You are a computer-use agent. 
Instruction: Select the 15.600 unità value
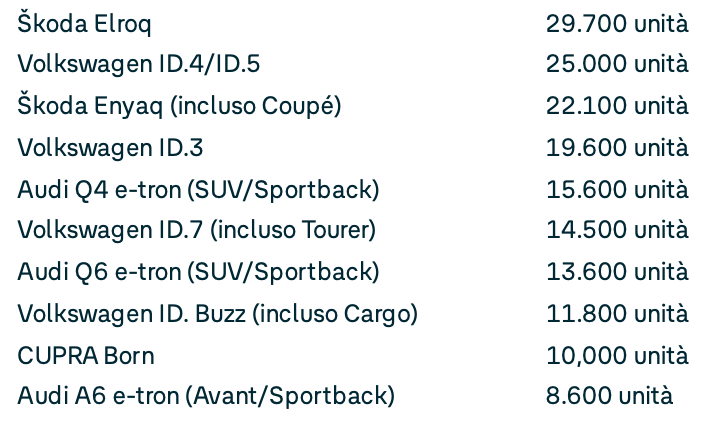[616, 189]
